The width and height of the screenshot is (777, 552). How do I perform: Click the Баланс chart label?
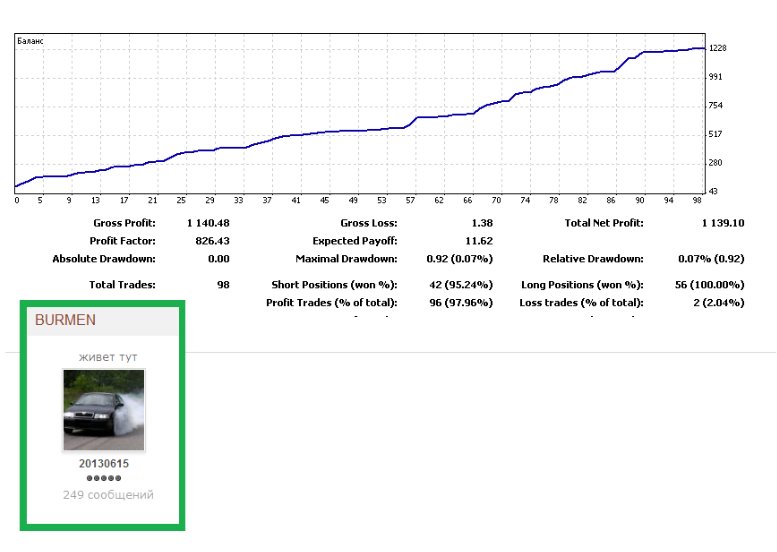click(x=30, y=41)
